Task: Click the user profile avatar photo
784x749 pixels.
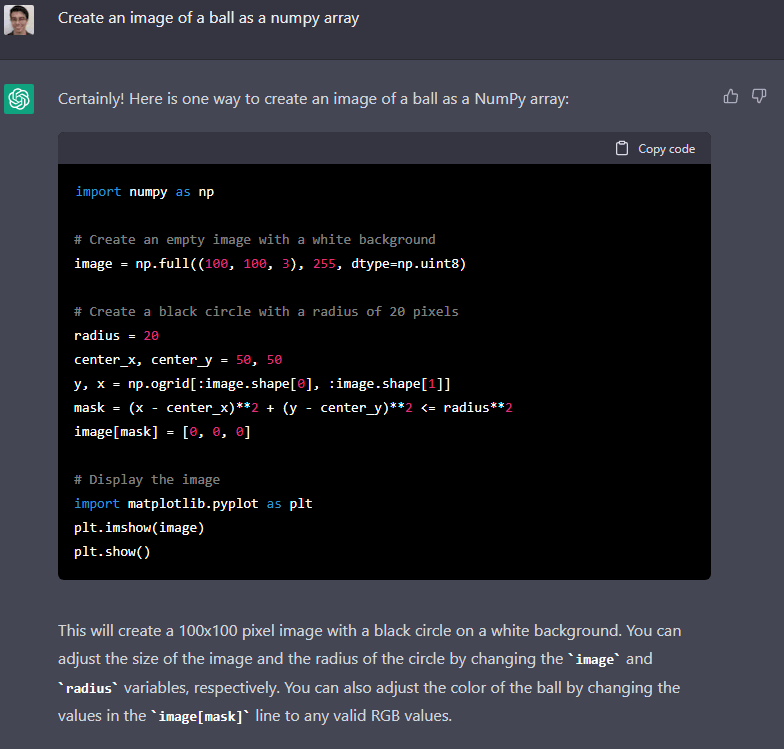Action: pos(19,19)
